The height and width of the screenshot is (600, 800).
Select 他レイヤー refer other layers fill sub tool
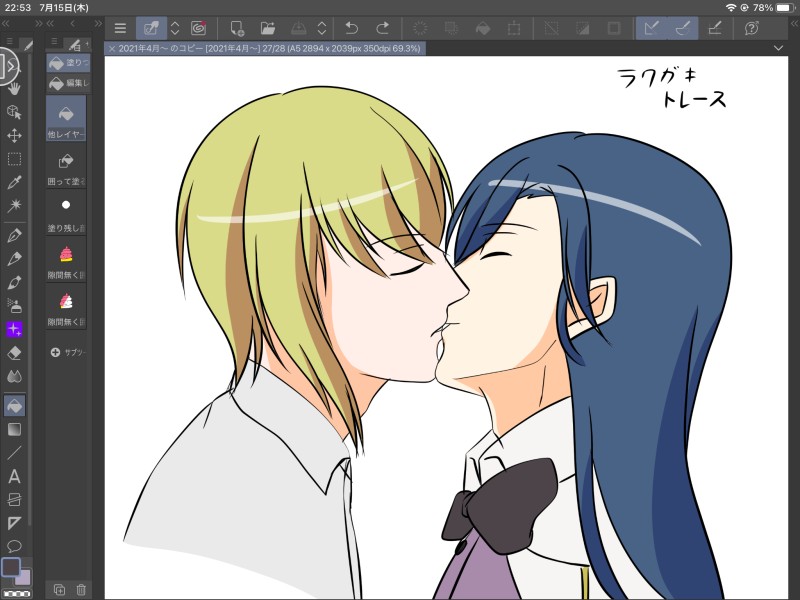[66, 118]
